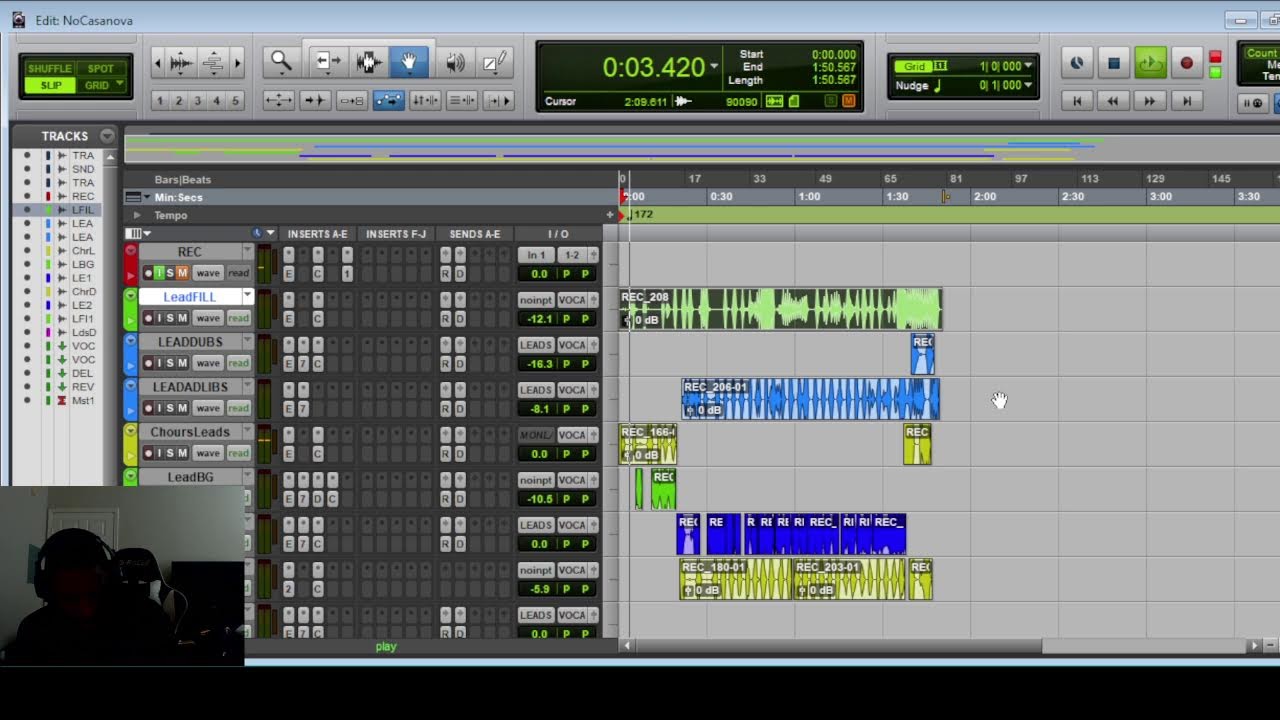
Task: Select the REC_208 green audio clip
Action: (781, 309)
